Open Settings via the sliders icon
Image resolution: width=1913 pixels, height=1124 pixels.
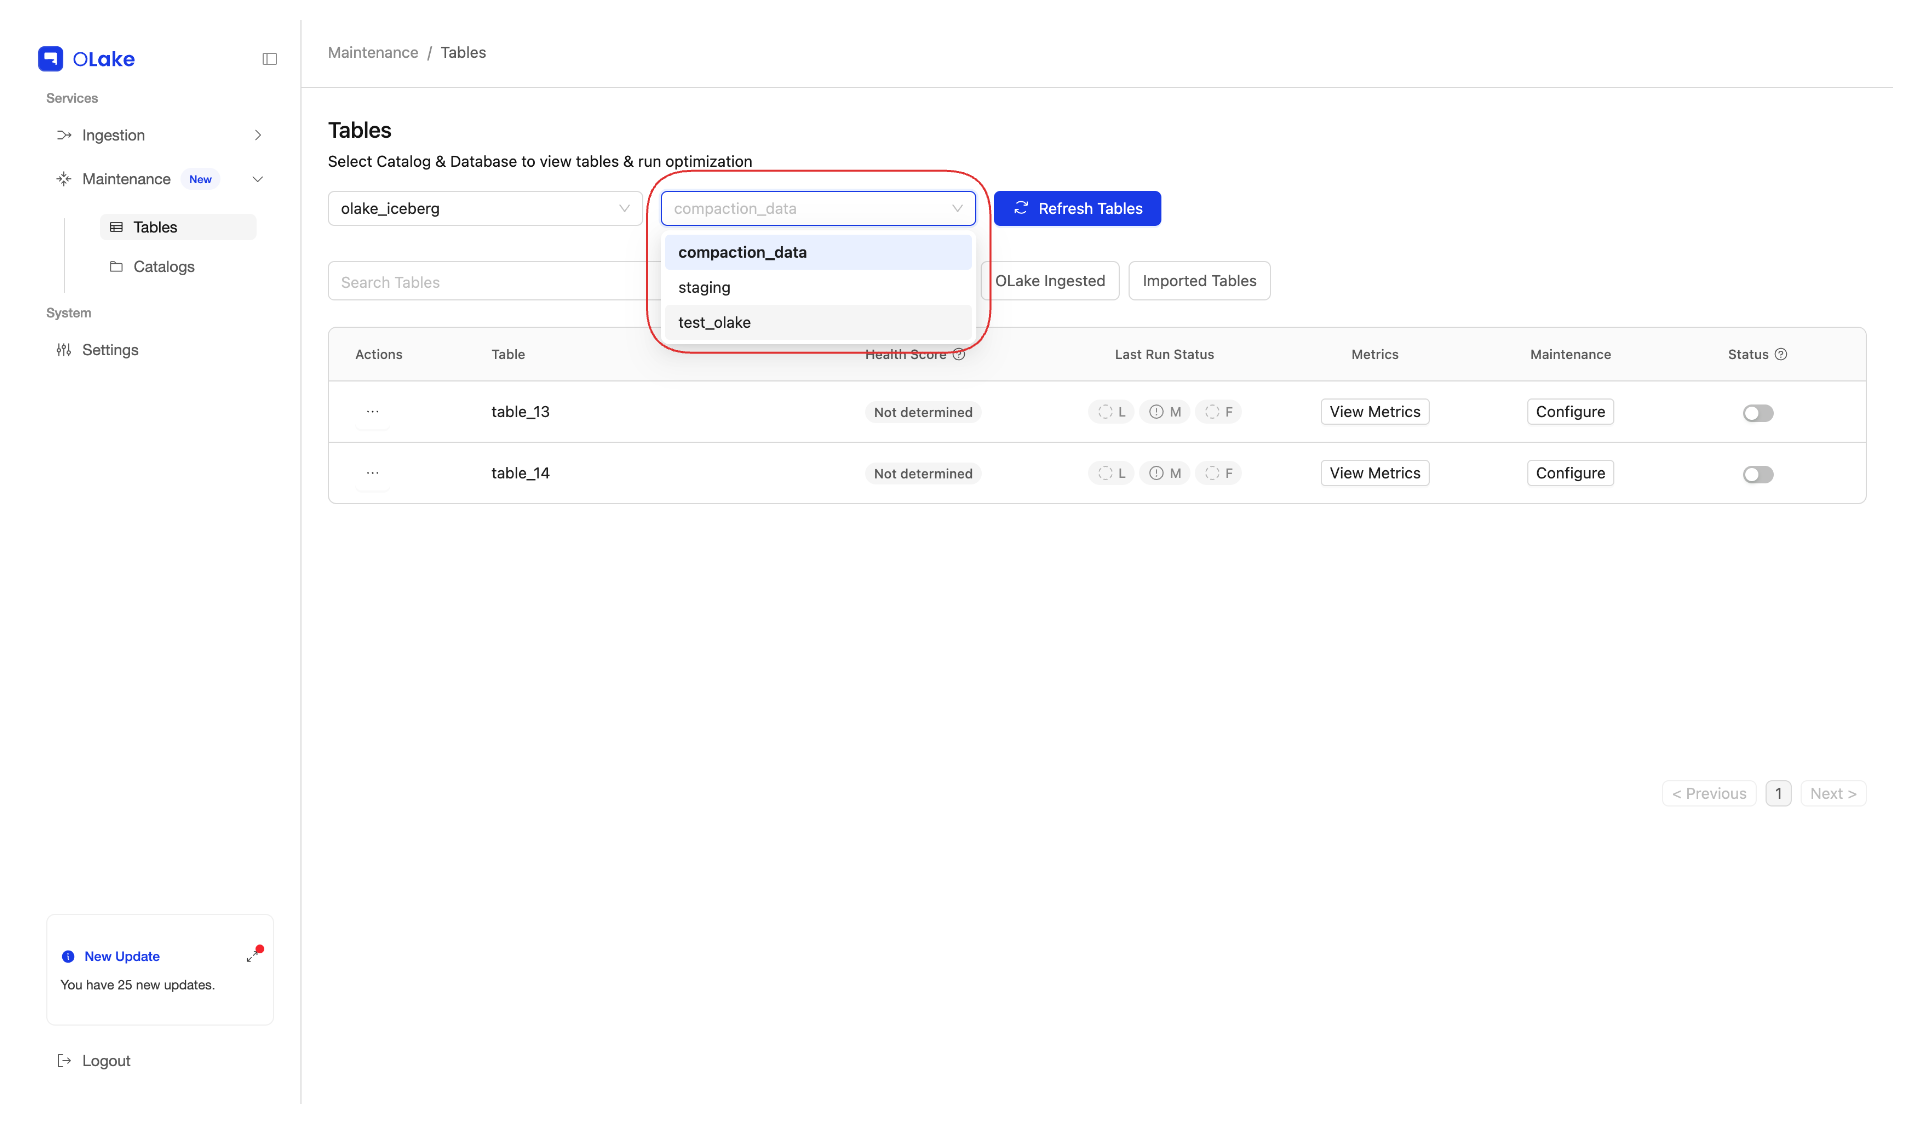click(x=63, y=349)
